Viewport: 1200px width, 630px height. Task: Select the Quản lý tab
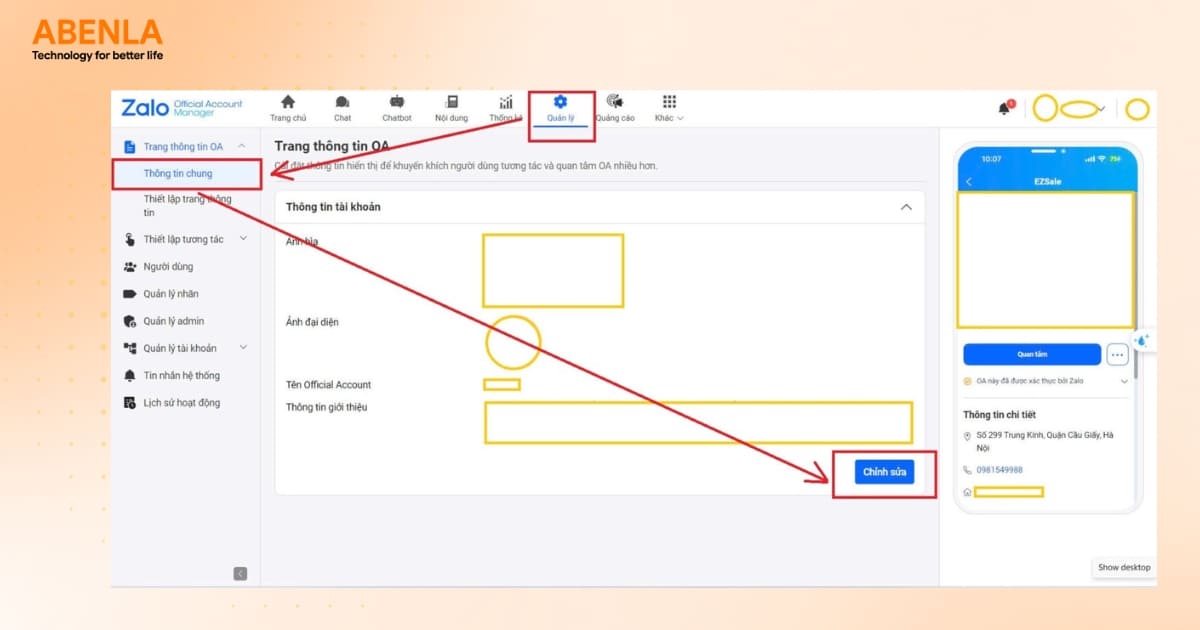(x=560, y=108)
